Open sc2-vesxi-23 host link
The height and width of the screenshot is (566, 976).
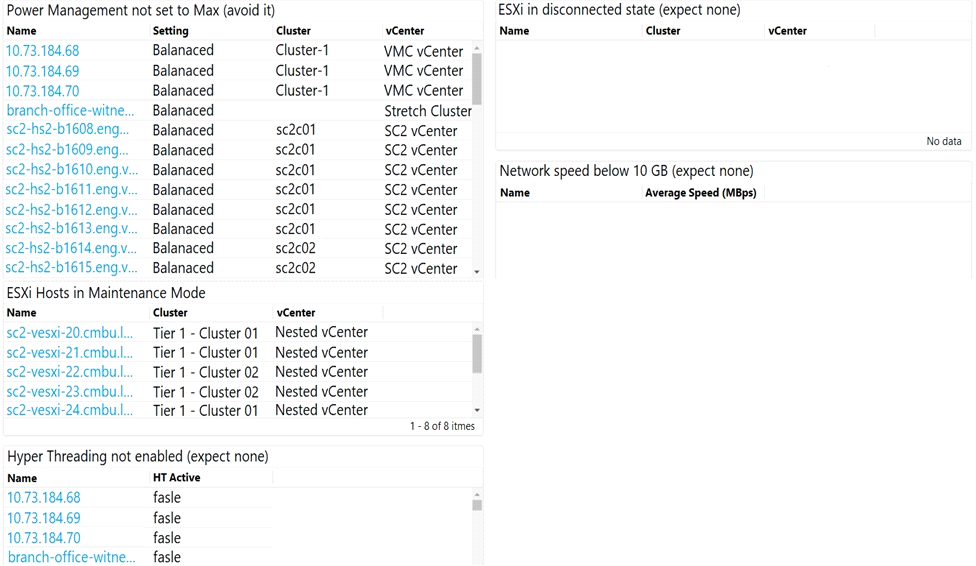coord(69,392)
